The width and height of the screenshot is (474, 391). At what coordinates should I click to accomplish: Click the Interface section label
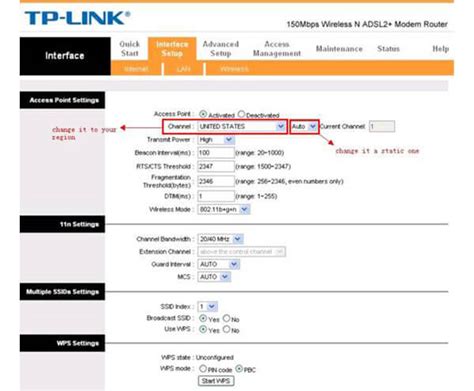point(65,56)
